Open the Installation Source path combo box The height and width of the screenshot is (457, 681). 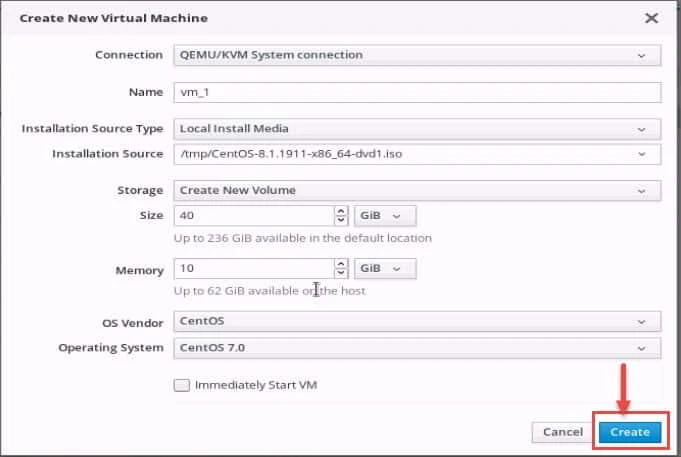[417, 154]
